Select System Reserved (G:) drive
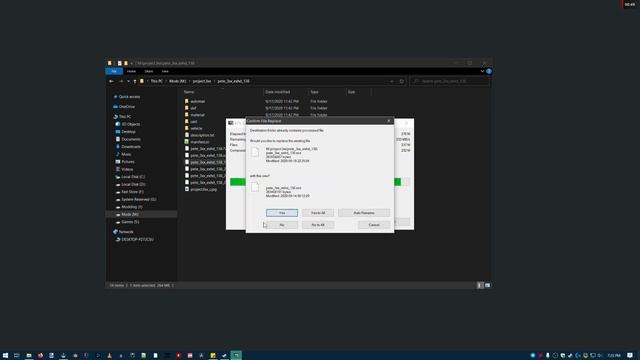This screenshot has height=360, width=640. (138, 199)
